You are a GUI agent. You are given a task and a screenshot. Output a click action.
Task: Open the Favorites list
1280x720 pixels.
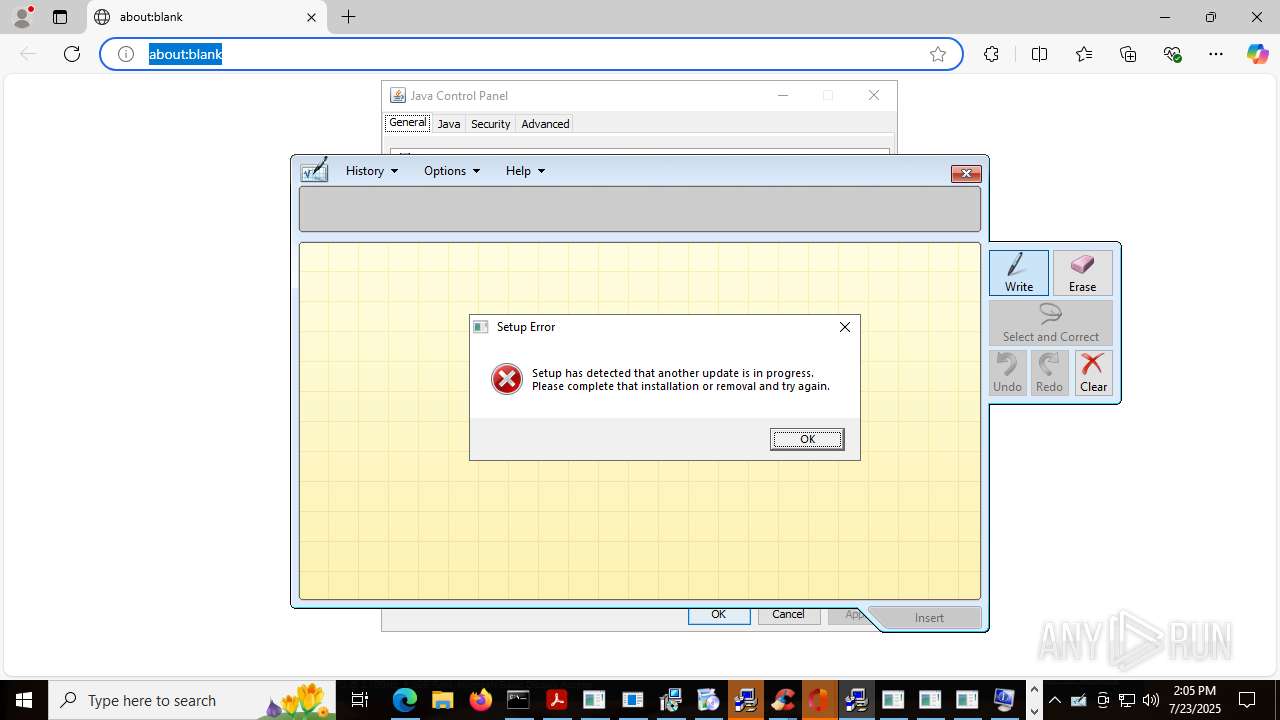point(1084,54)
